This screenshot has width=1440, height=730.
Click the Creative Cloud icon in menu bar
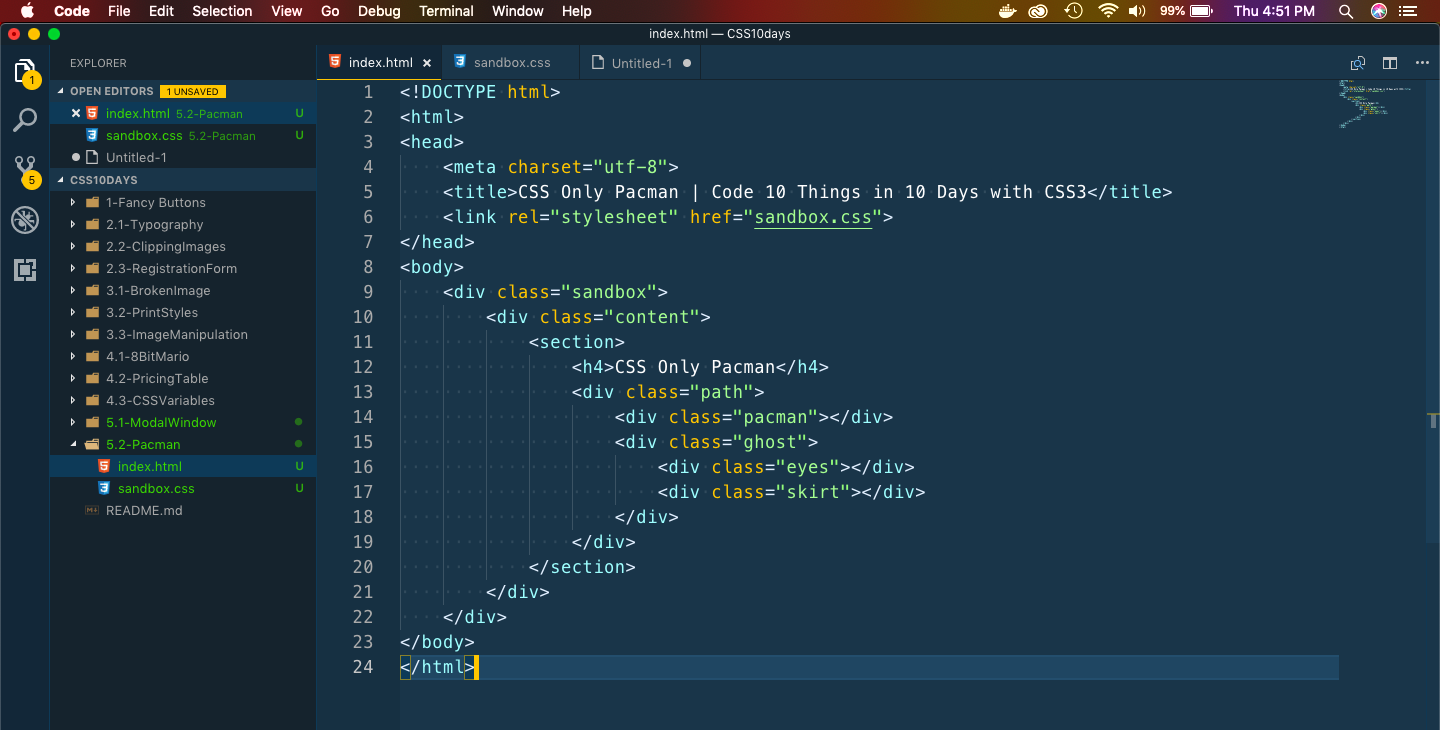(x=1038, y=11)
